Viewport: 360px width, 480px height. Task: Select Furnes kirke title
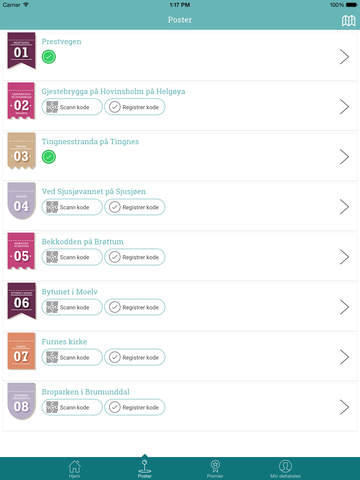click(64, 342)
